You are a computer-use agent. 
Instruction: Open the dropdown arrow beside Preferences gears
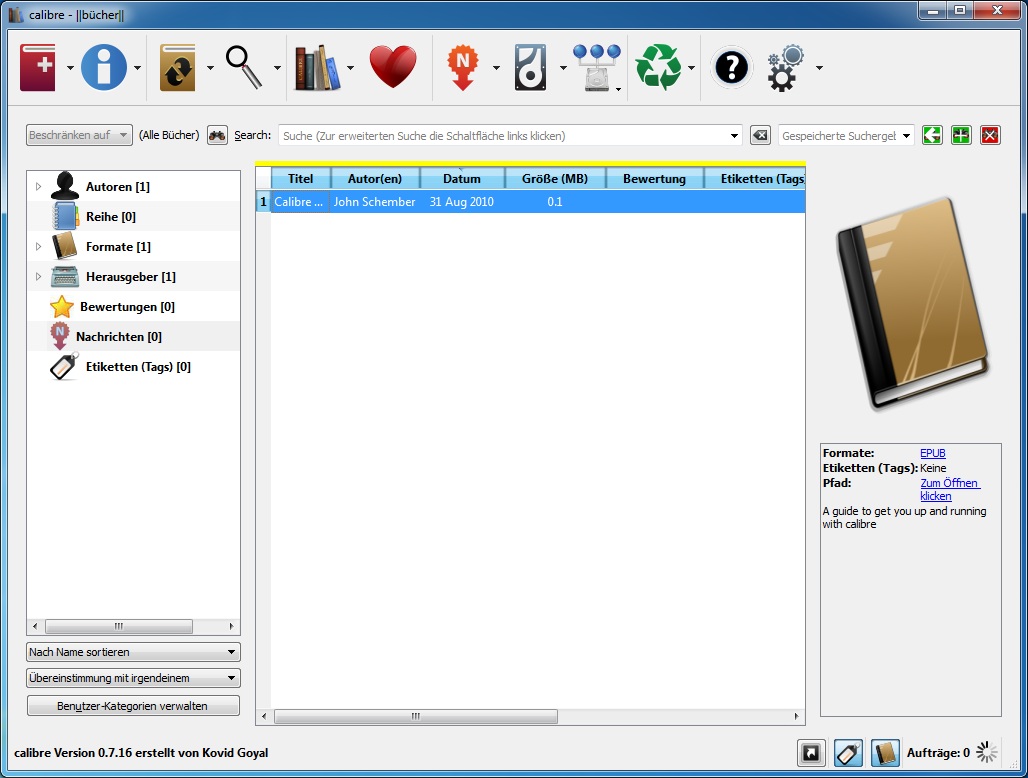click(819, 68)
